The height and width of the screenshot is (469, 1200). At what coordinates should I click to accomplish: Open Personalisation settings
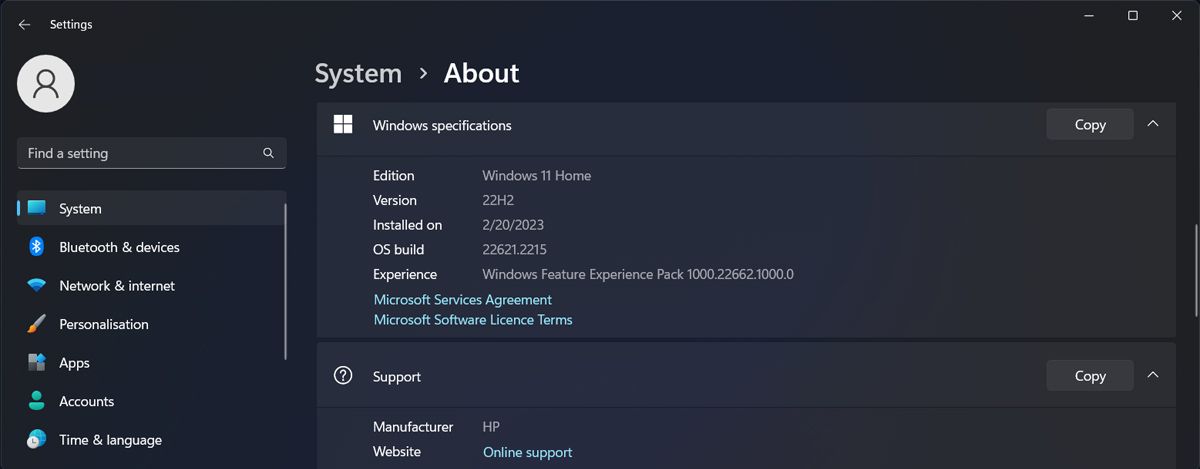(152, 324)
